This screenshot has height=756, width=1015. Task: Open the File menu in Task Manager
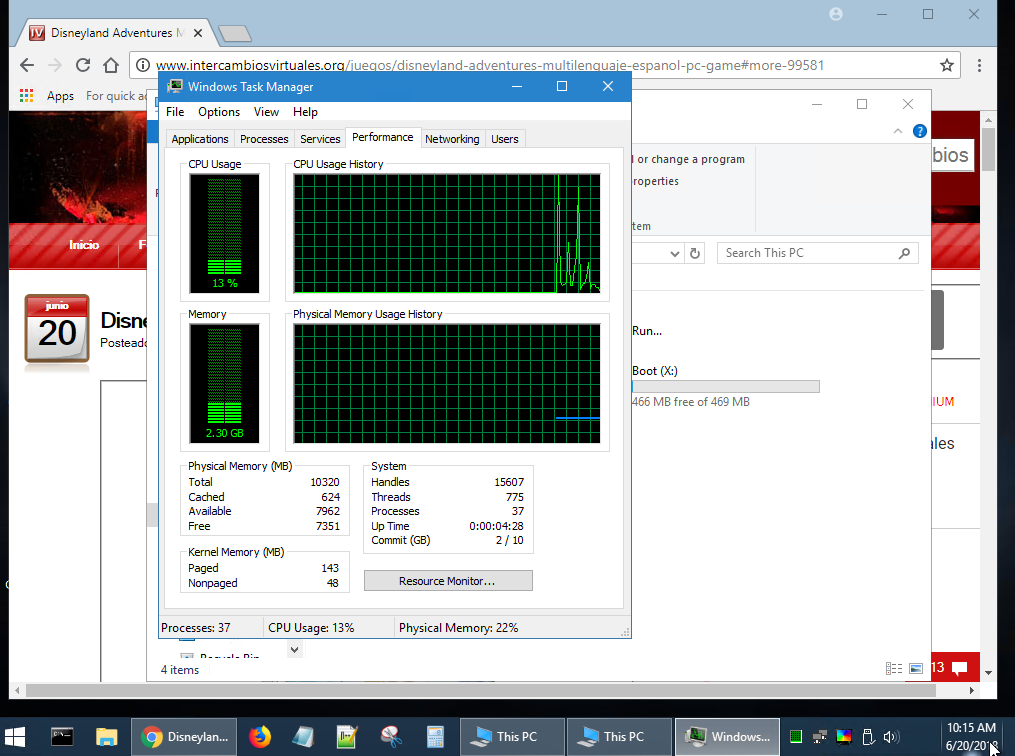click(175, 112)
